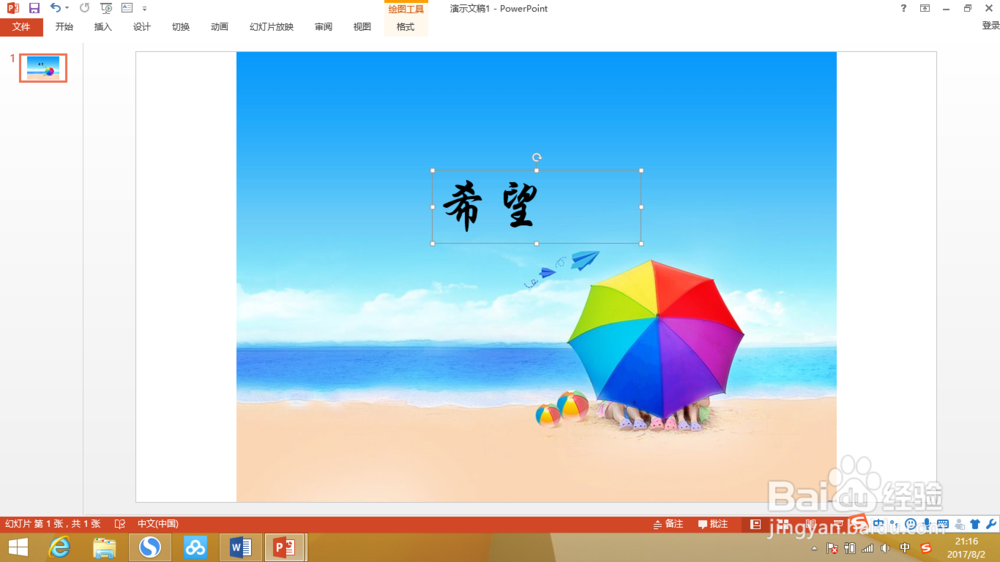Click the volume speaker tray icon
The height and width of the screenshot is (562, 1000).
pos(885,549)
